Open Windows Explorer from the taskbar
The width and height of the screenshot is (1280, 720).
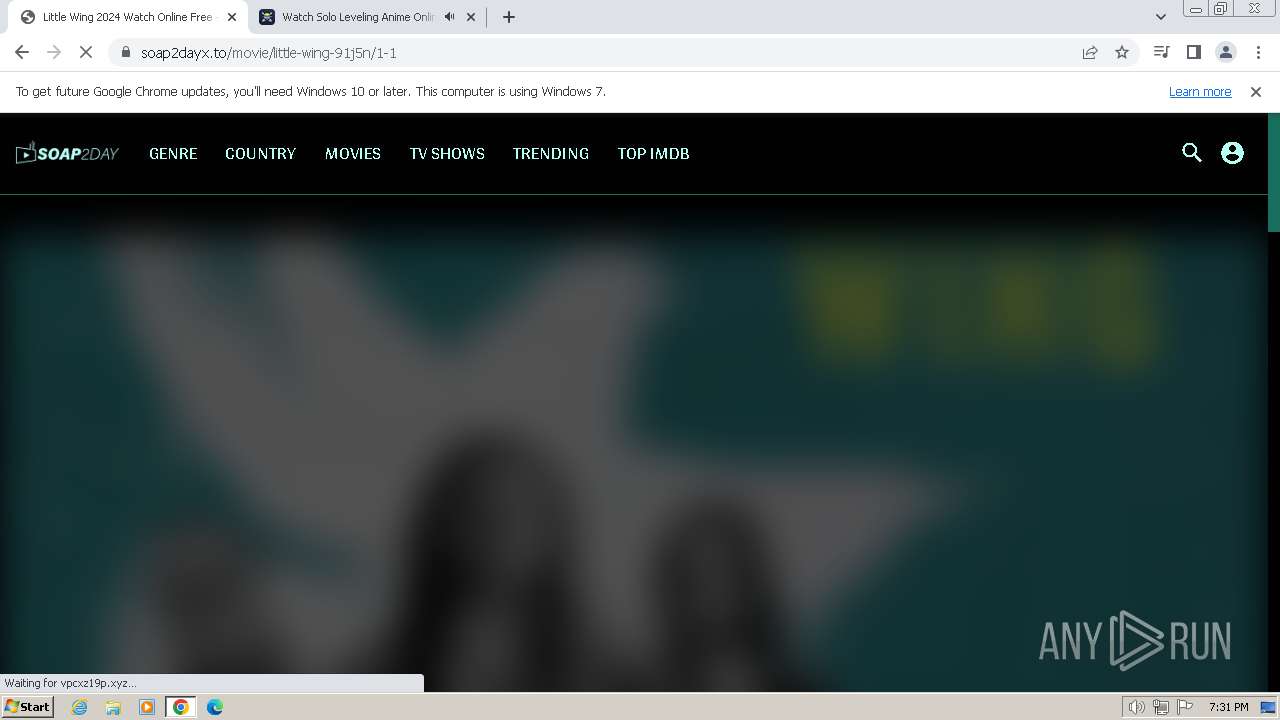tap(113, 707)
